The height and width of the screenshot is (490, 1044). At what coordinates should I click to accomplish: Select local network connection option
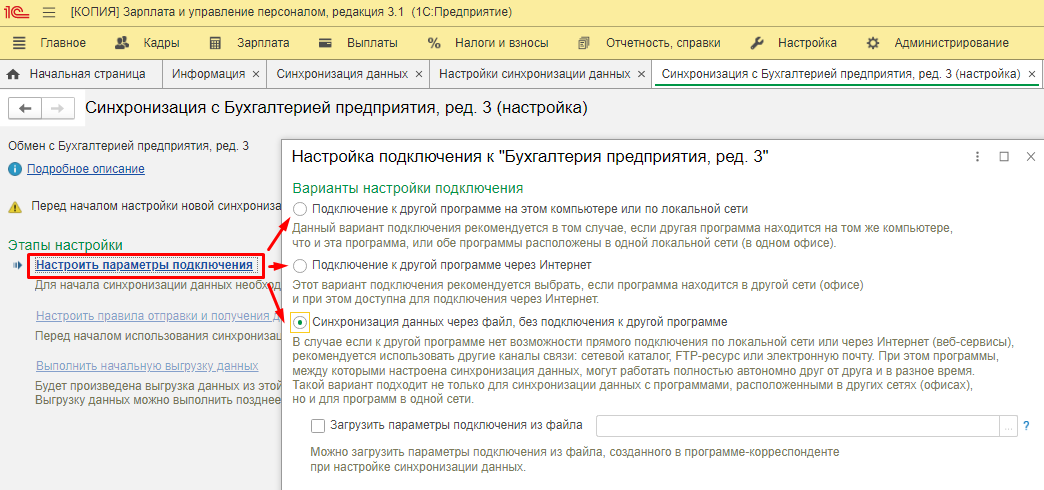300,208
